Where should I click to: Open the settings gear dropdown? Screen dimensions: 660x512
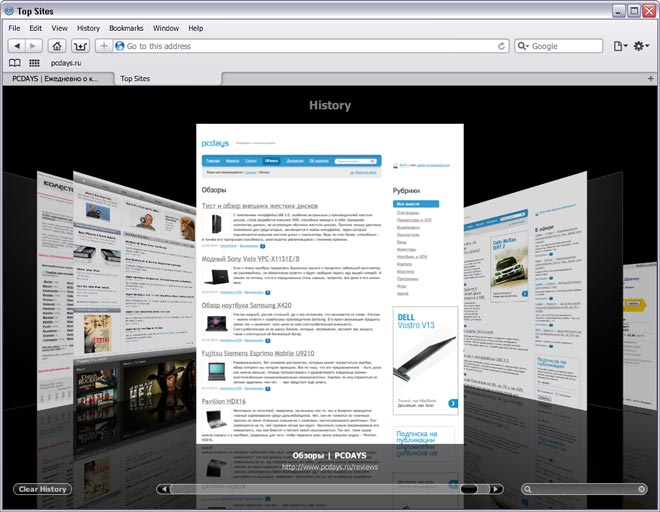(641, 46)
